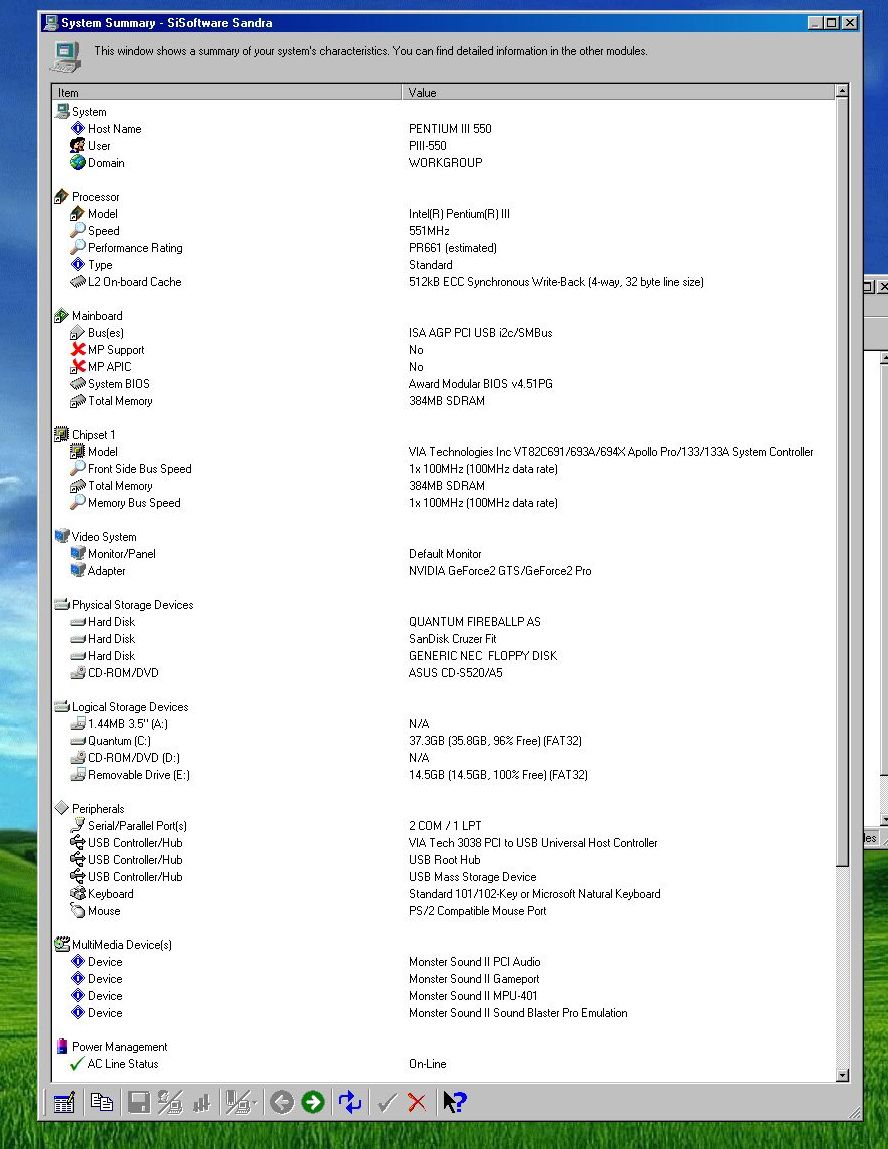Click the Award Modular BIOS v4.51PG value

tap(481, 383)
